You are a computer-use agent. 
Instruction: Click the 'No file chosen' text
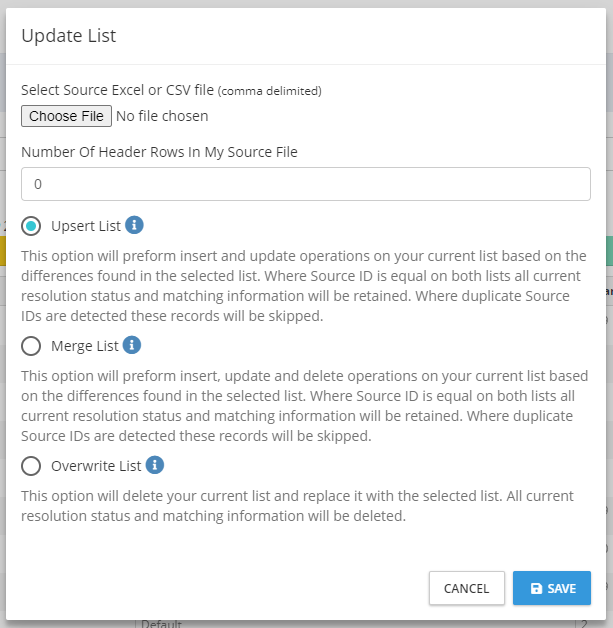(162, 116)
